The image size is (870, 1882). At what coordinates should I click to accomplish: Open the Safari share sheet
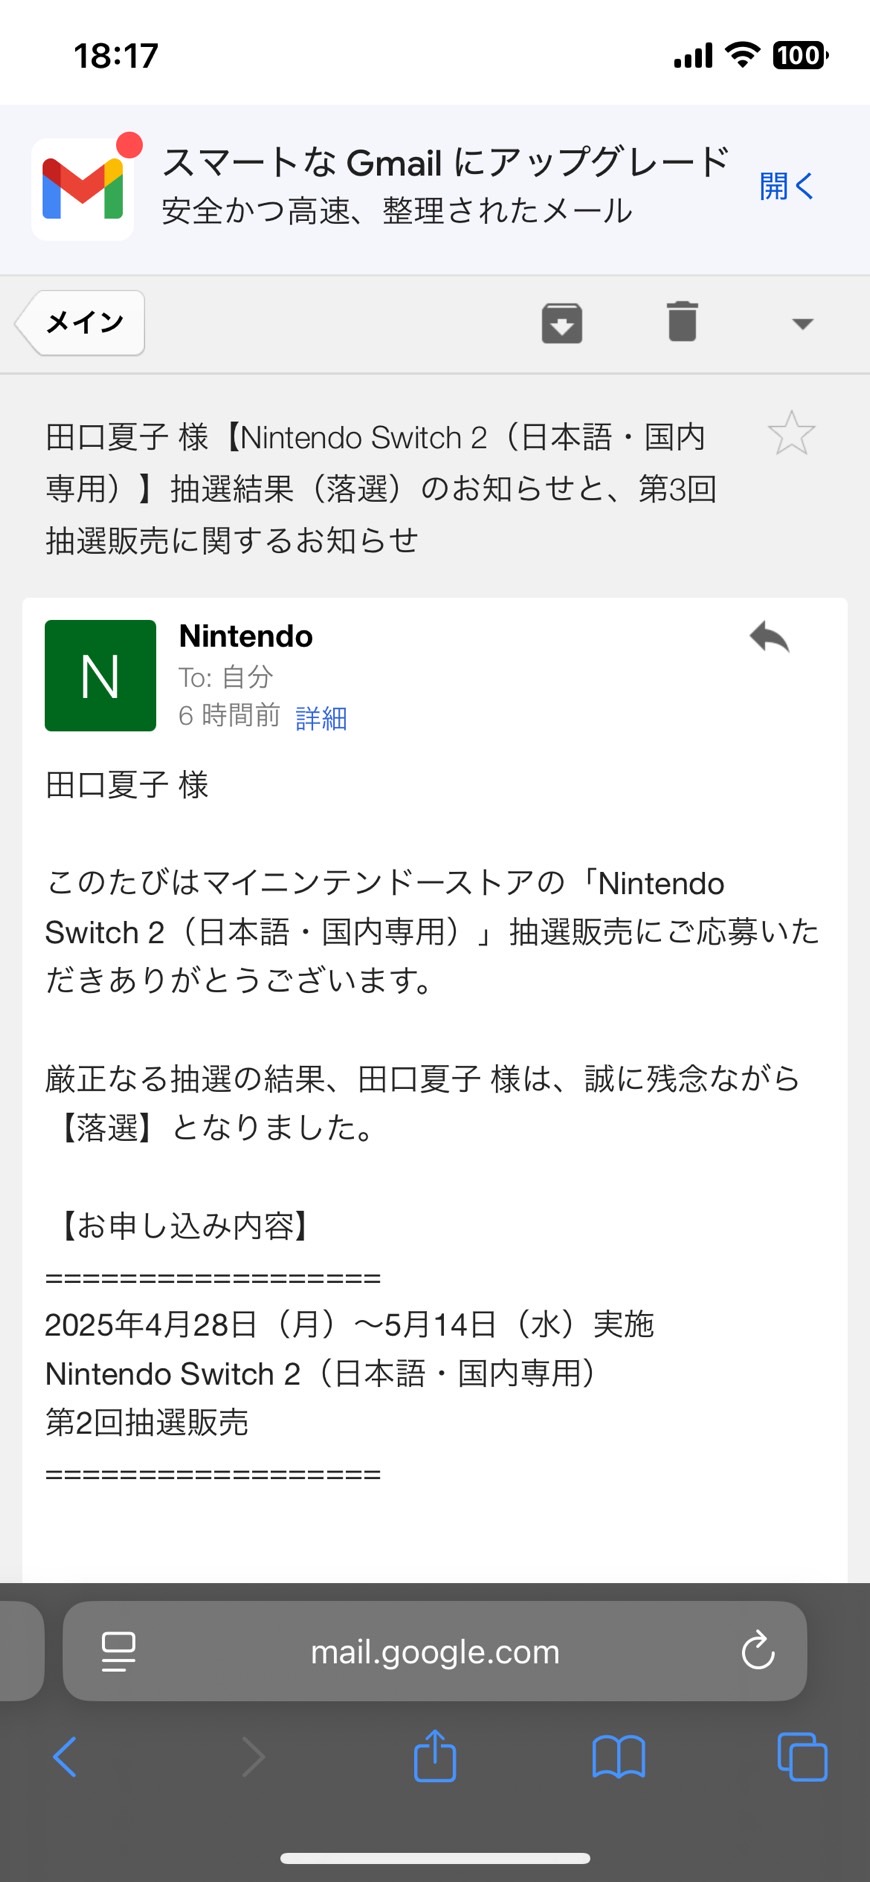click(435, 1755)
